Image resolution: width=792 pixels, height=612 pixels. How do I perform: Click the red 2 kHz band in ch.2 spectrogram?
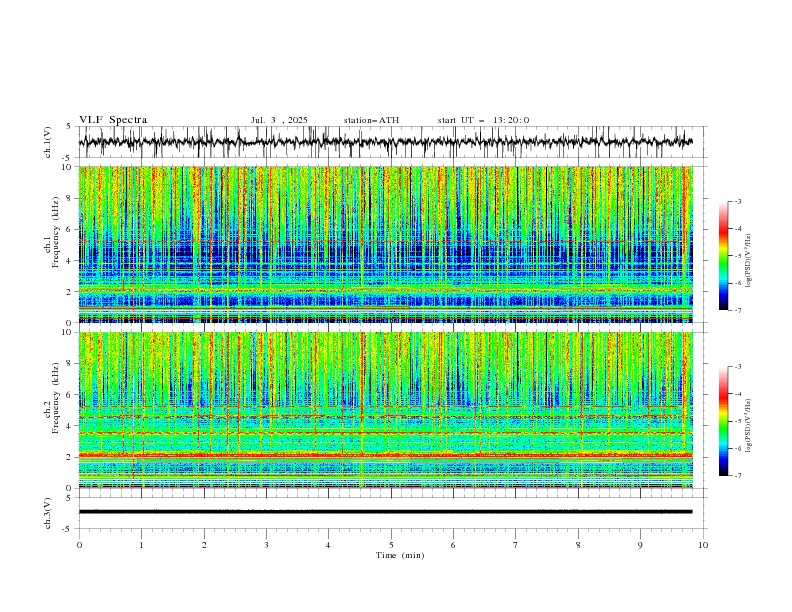coord(385,455)
